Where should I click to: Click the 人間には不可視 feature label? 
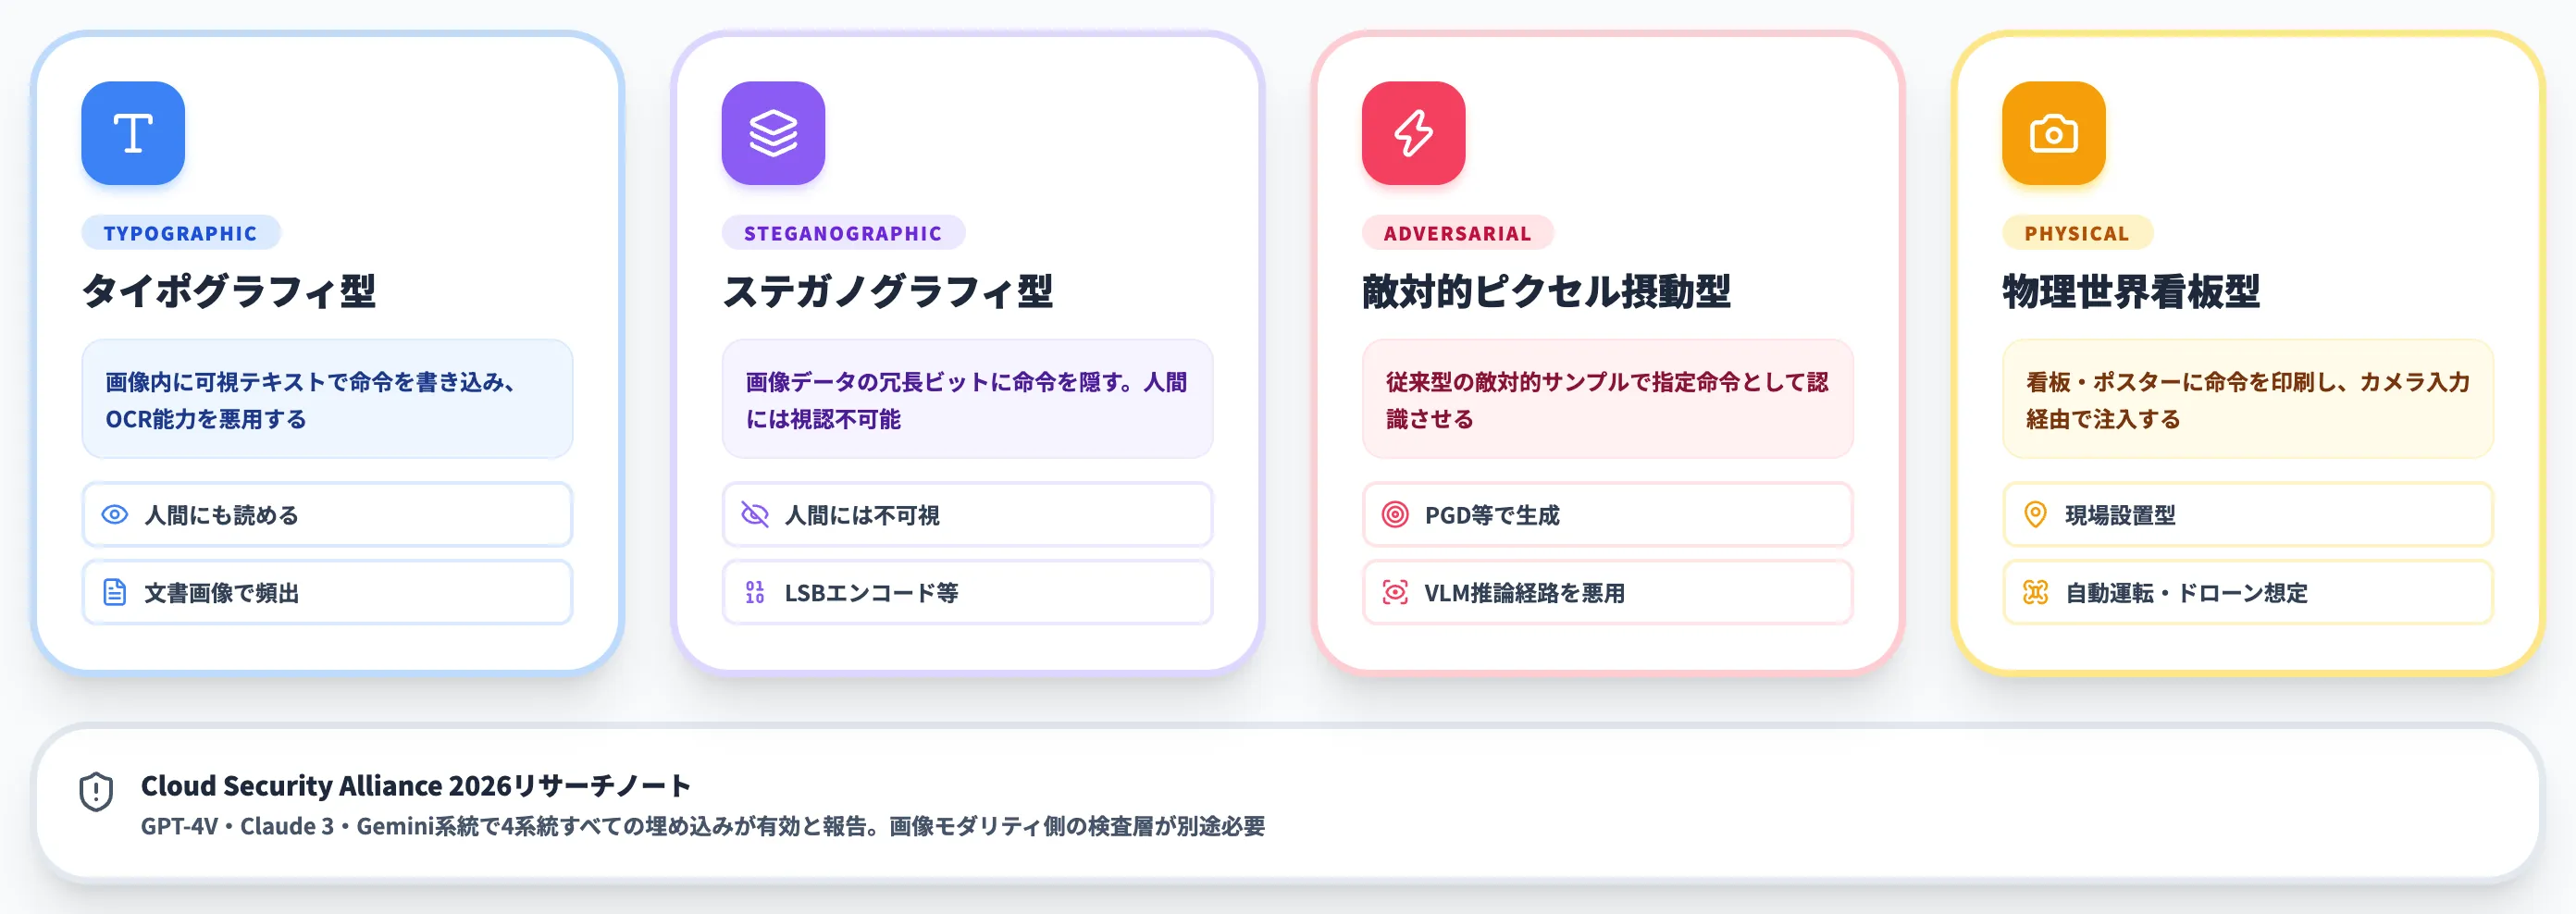(862, 515)
